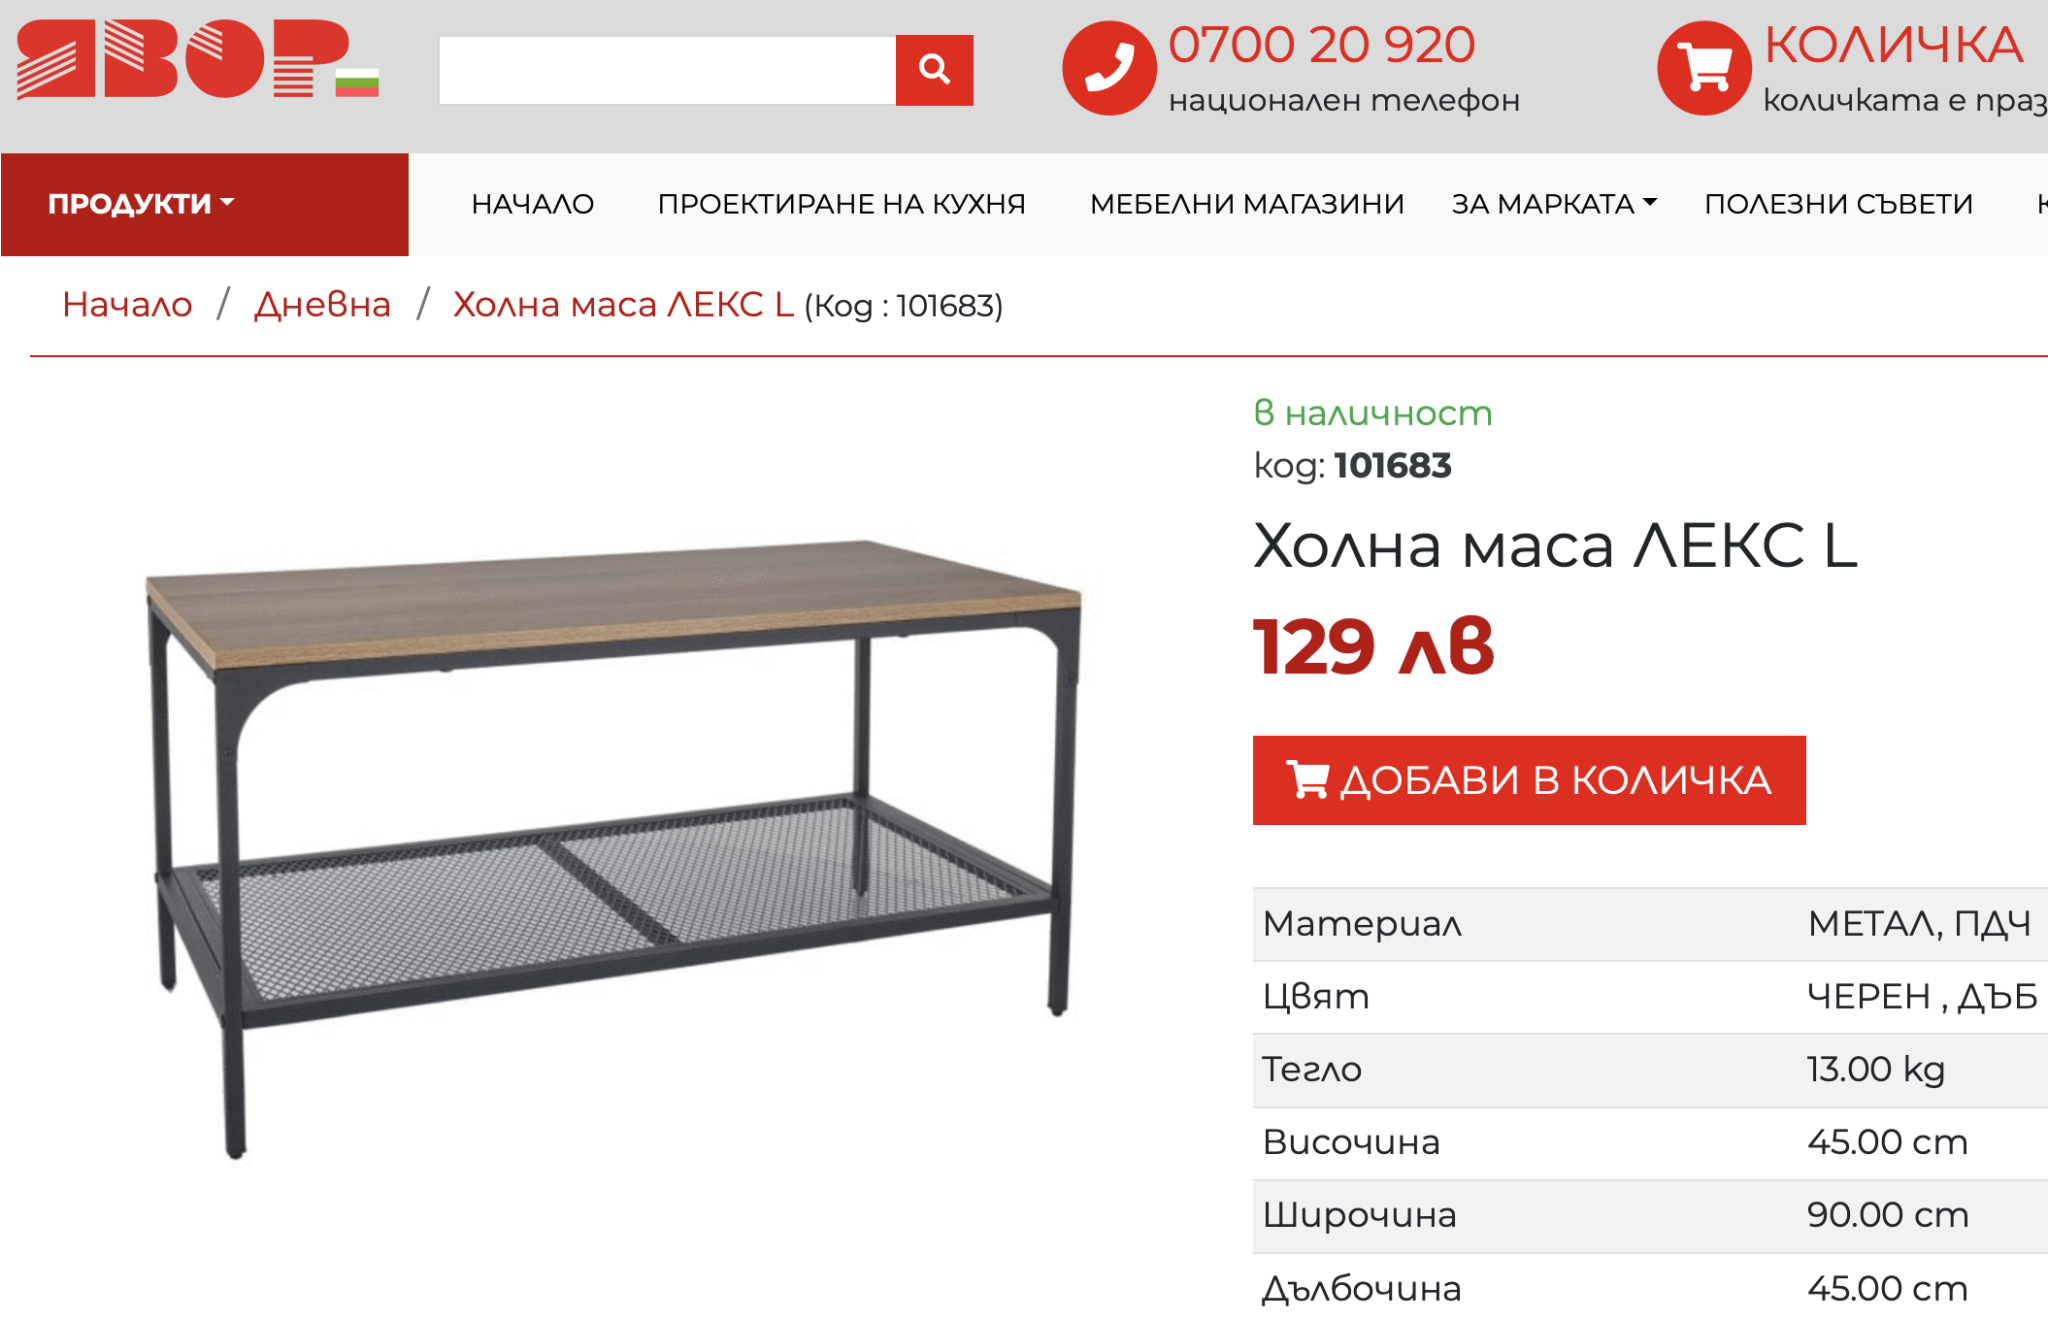Screen dimensions: 2048x1320
Task: Click the КОЛИЧКА heading link
Action: (1893, 45)
